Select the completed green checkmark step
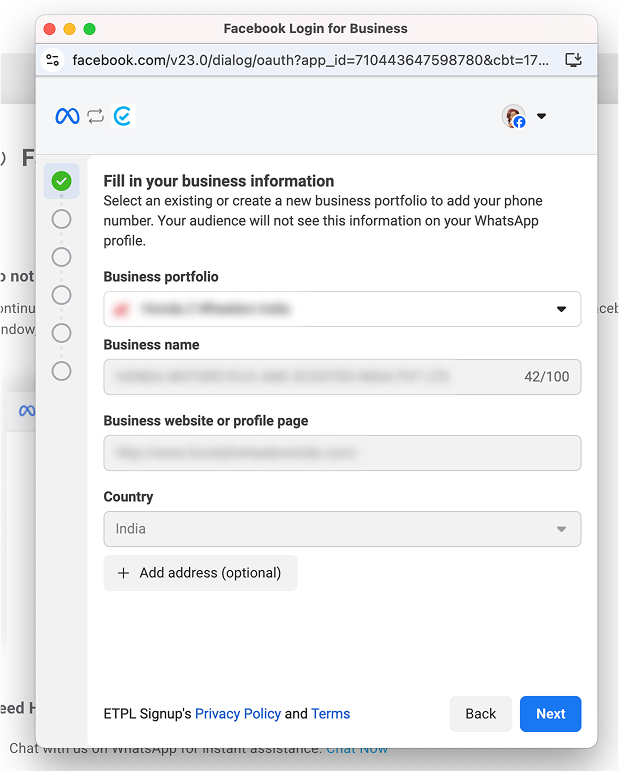 62,181
